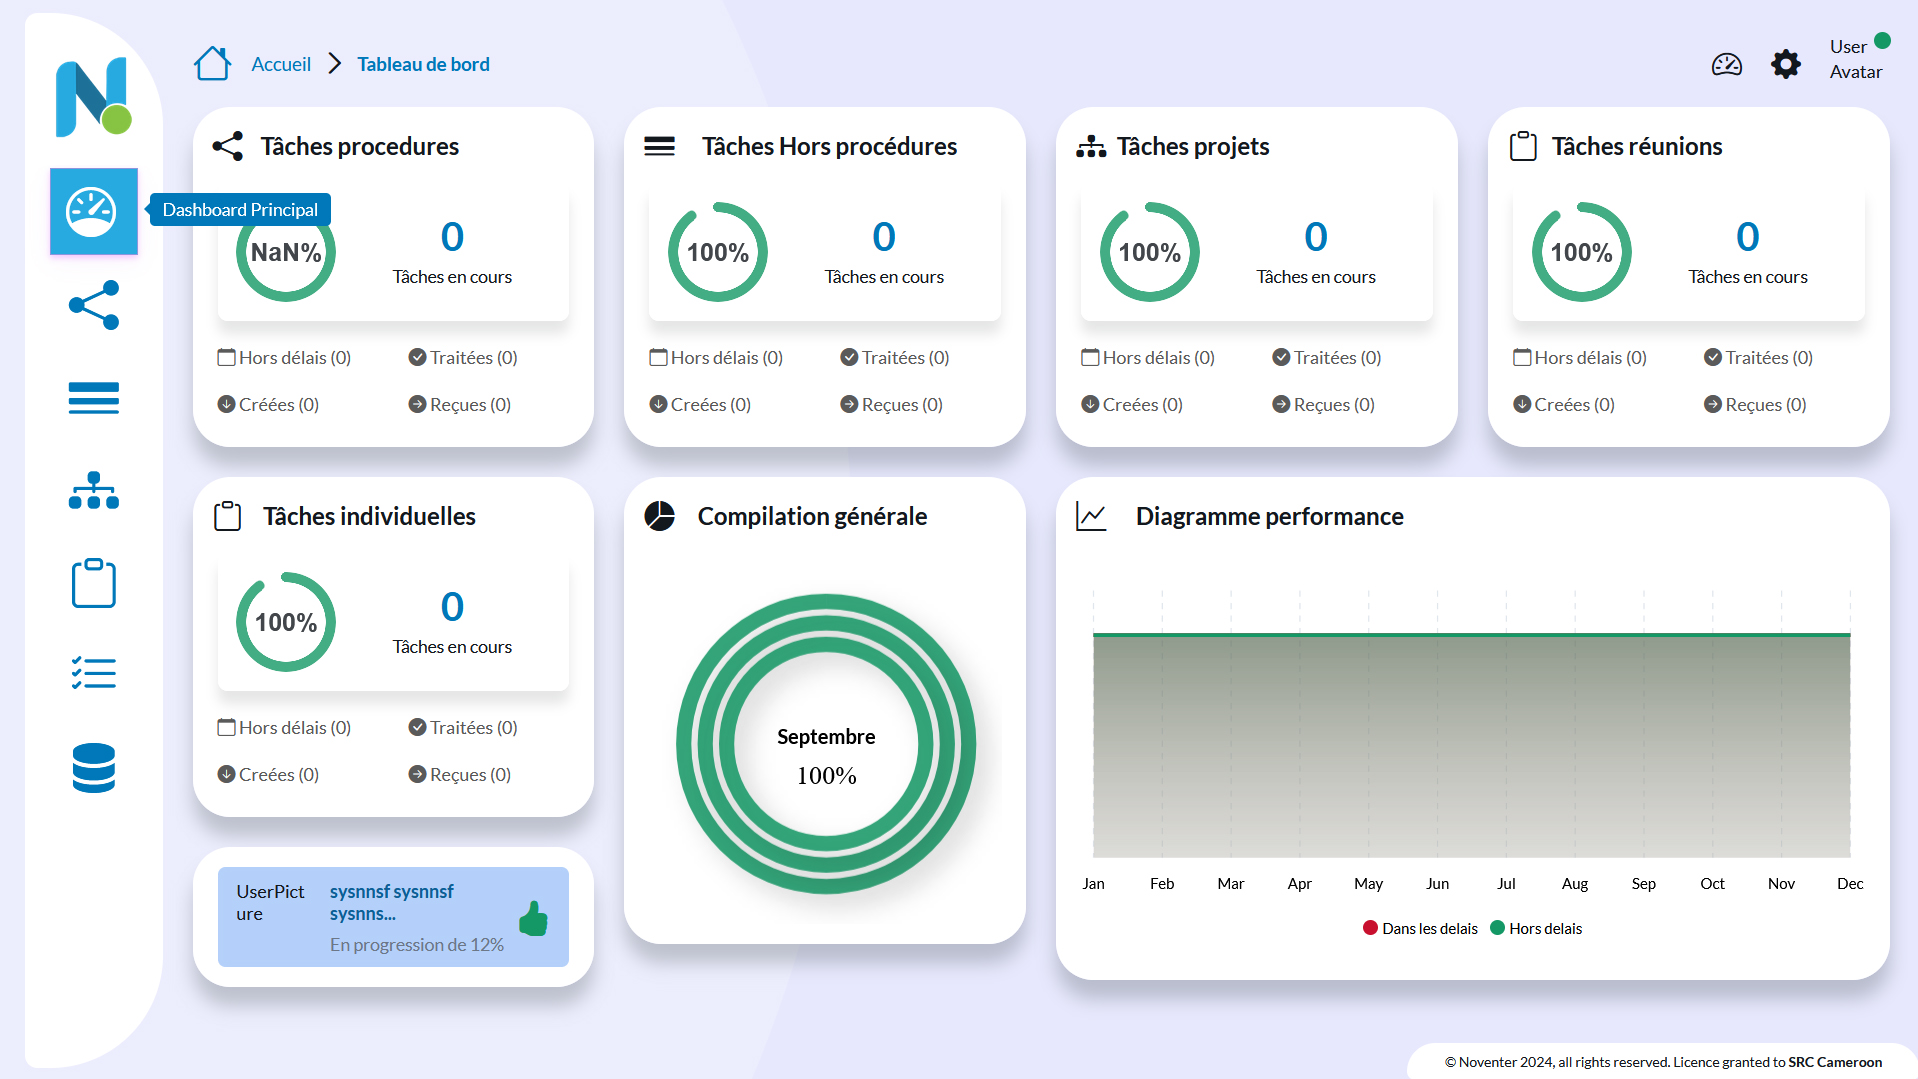Viewport: 1918px width, 1079px height.
Task: Select the Tableau de bord breadcrumb
Action: tap(423, 65)
